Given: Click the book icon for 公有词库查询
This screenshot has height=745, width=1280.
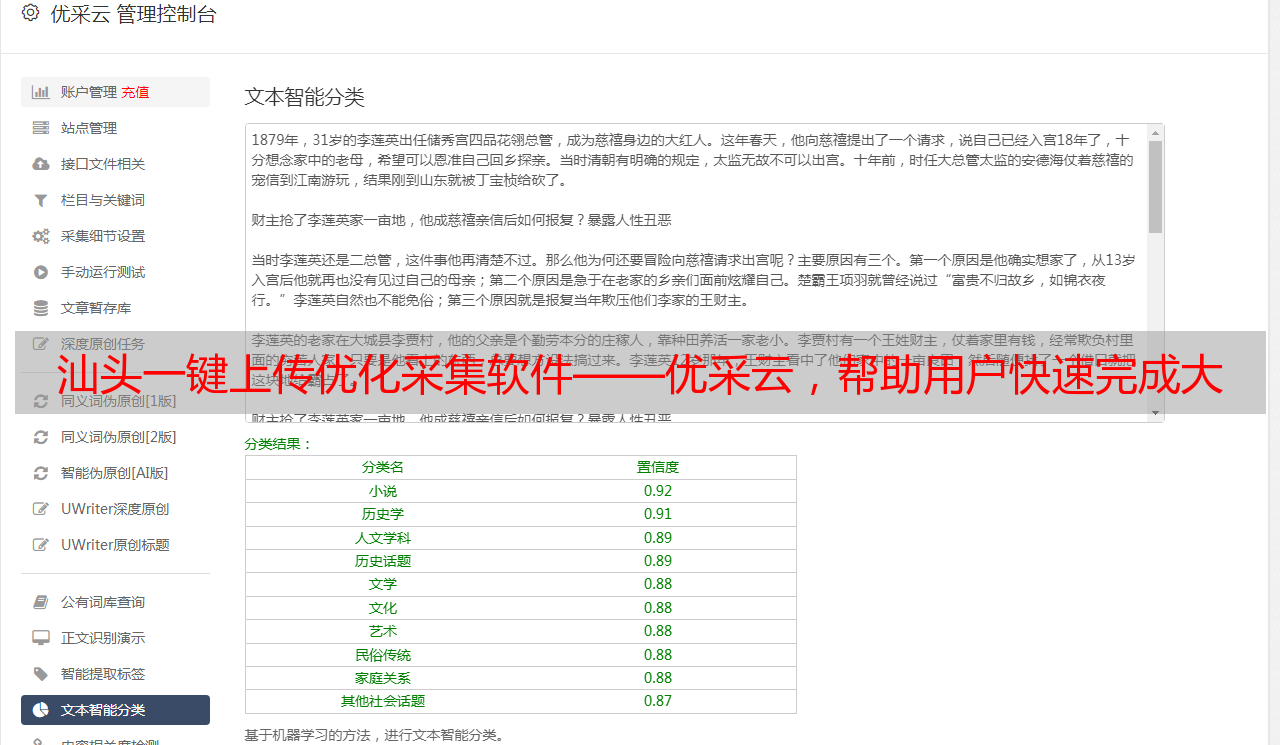Looking at the screenshot, I should pyautogui.click(x=41, y=602).
